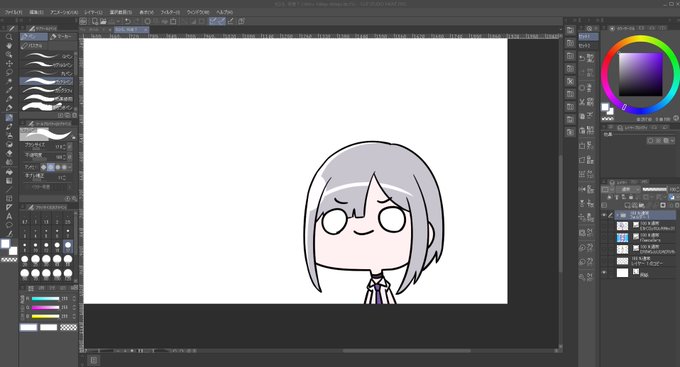Screen dimensions: 680x367
Task: Select the リアルGペン sub tool
Action: click(x=47, y=65)
